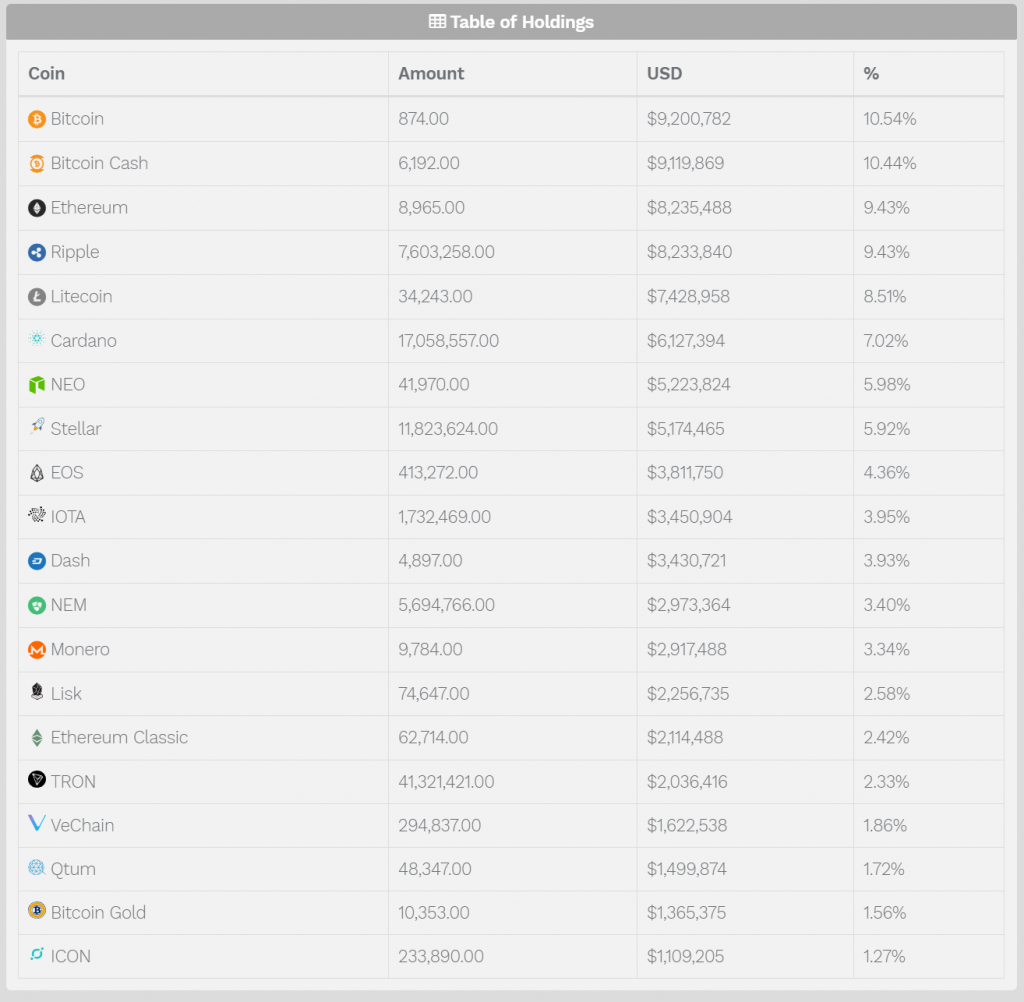Sort by the % column header
The image size is (1024, 1002).
871,73
